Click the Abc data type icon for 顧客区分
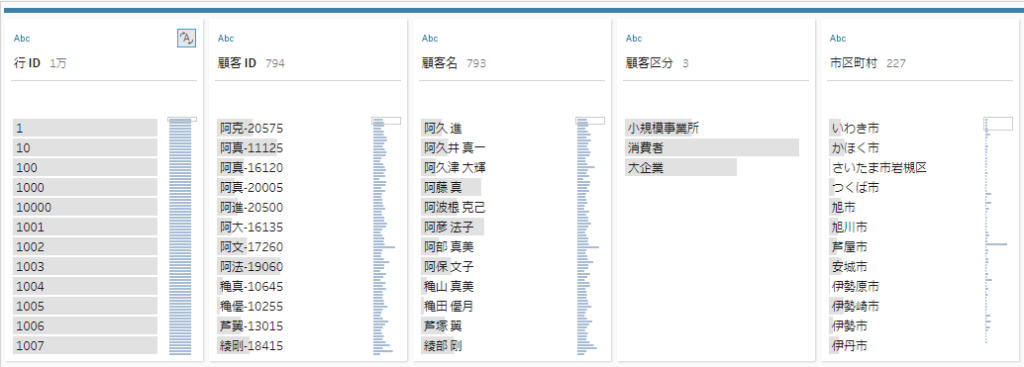Viewport: 1024px width, 367px height. pyautogui.click(x=633, y=39)
